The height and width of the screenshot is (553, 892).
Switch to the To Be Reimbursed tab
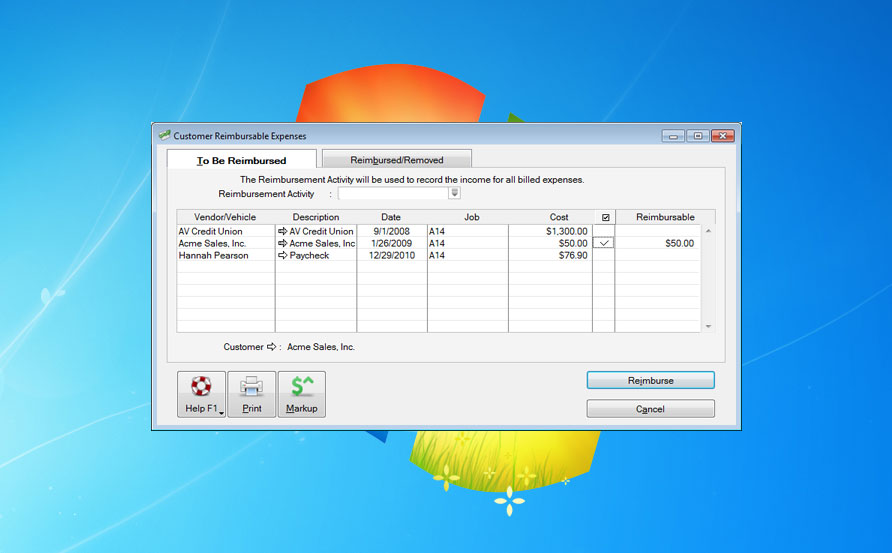point(241,160)
